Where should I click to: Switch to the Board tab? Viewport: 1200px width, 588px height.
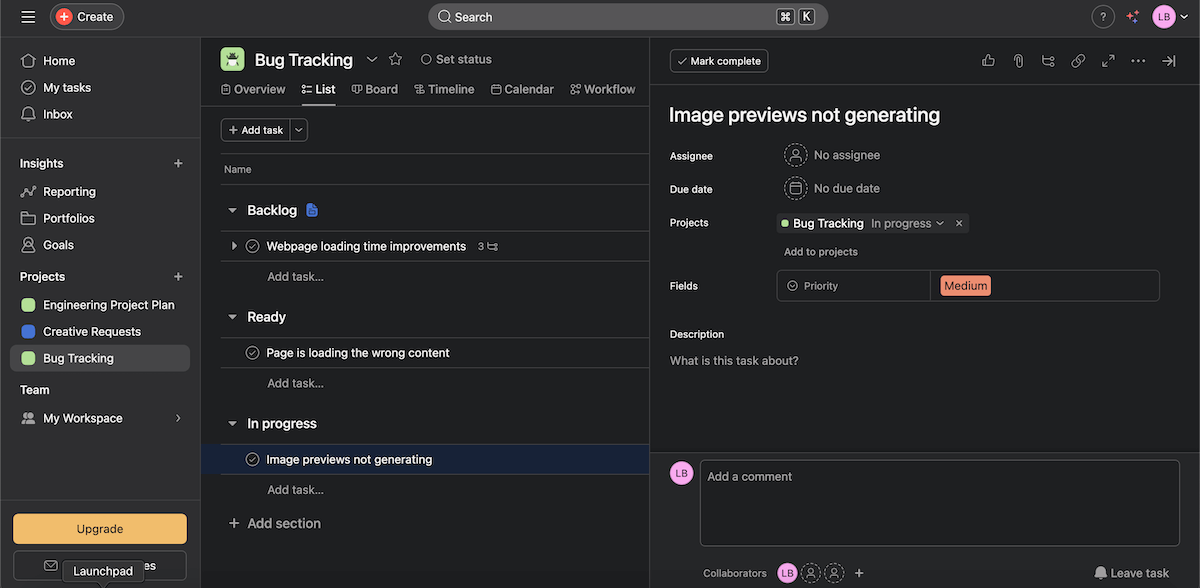pos(375,89)
